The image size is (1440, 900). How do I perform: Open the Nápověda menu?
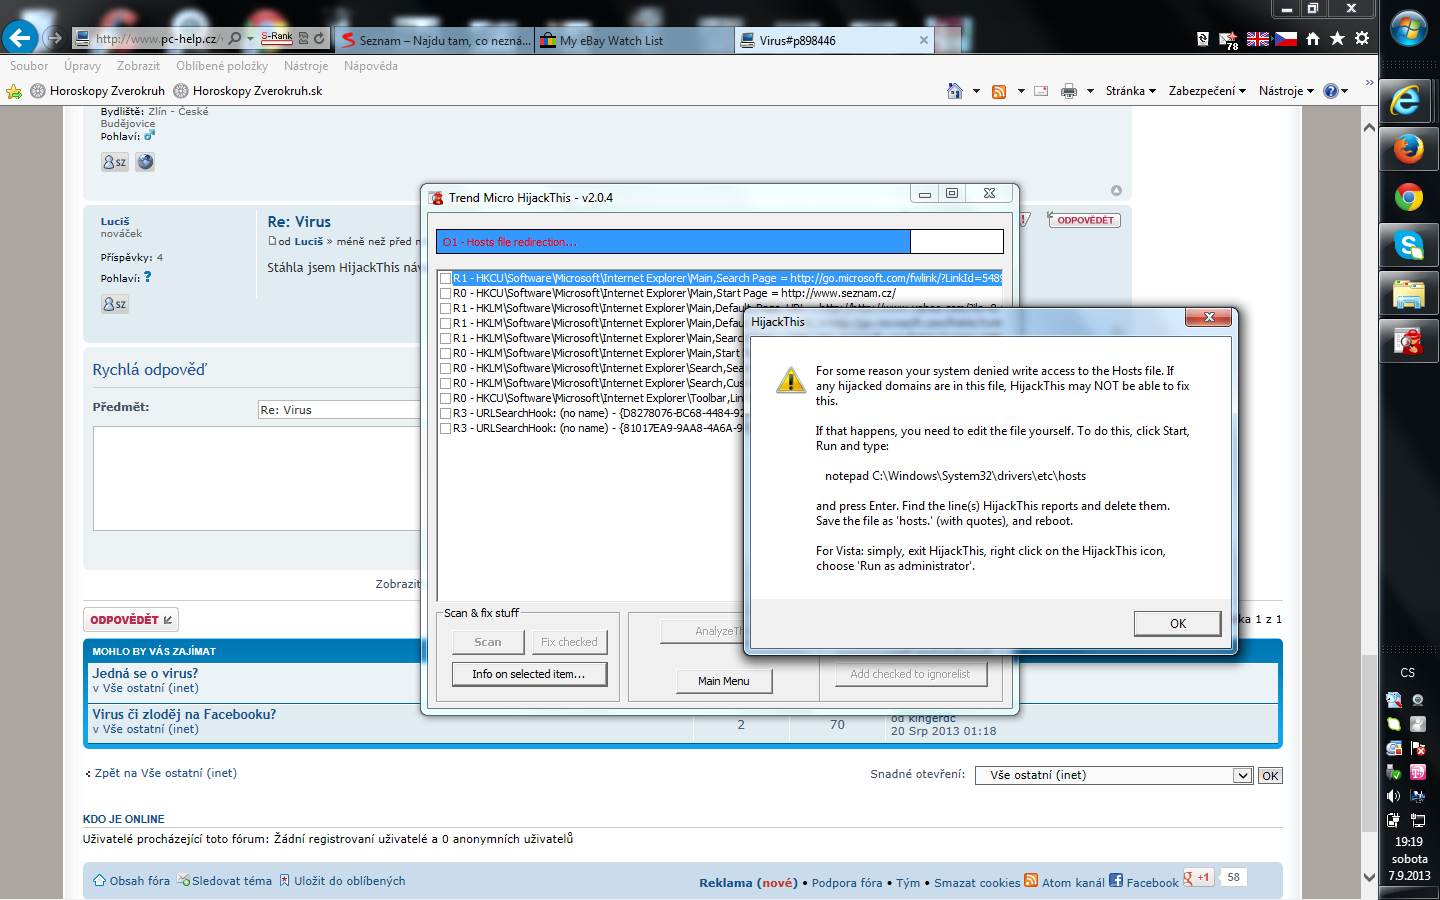coord(371,66)
